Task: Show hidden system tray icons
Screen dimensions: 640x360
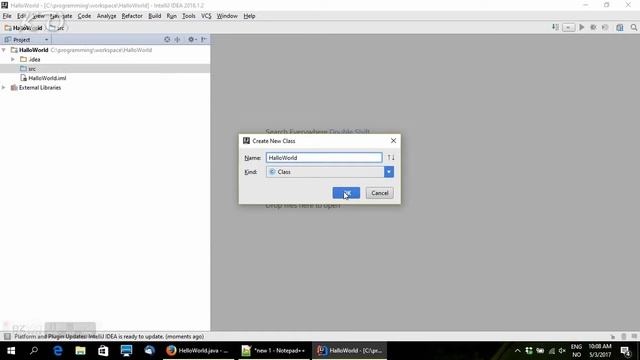Action: point(517,351)
